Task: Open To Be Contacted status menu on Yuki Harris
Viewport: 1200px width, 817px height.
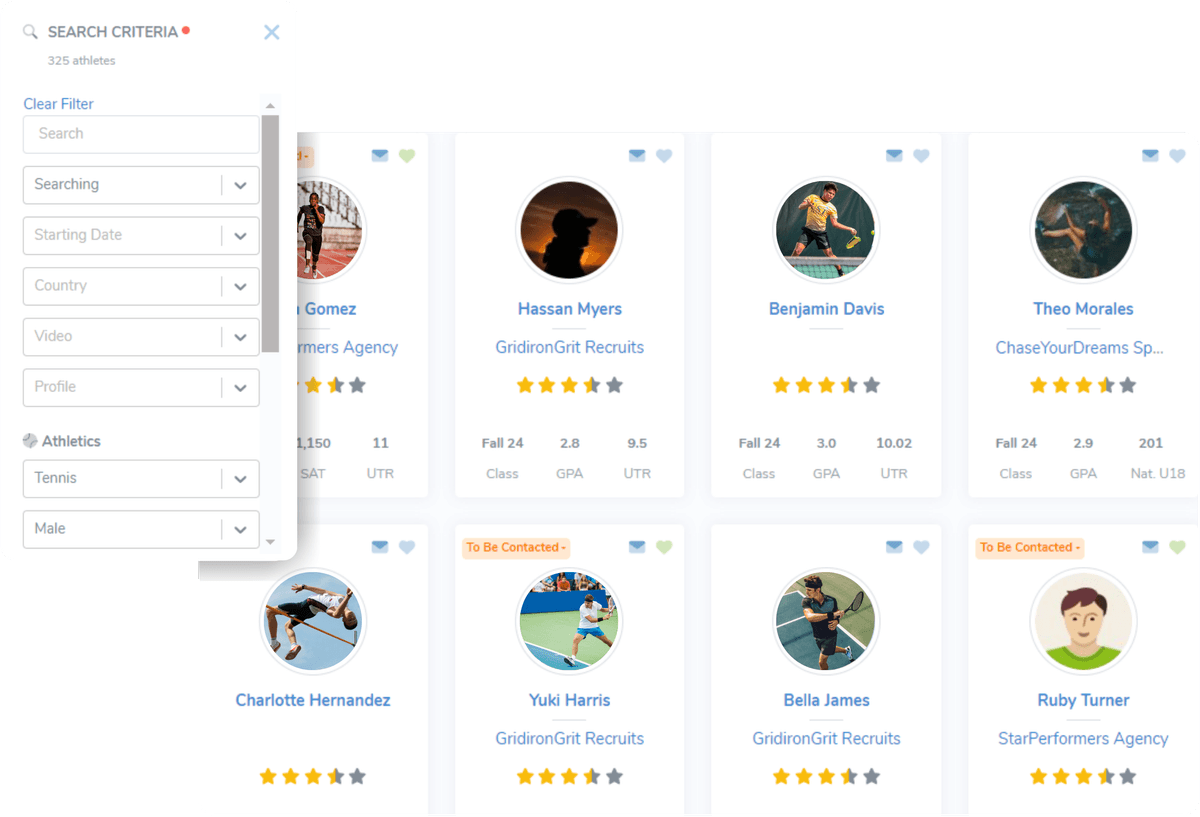Action: point(516,548)
